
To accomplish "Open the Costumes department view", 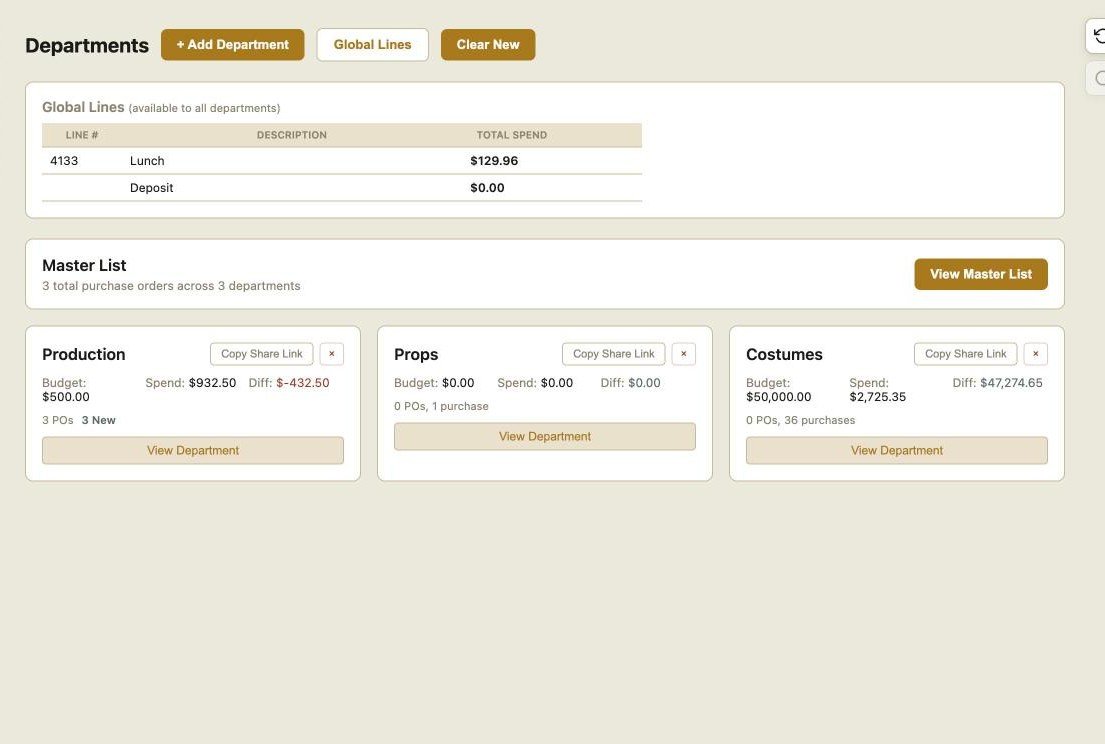I will [896, 450].
